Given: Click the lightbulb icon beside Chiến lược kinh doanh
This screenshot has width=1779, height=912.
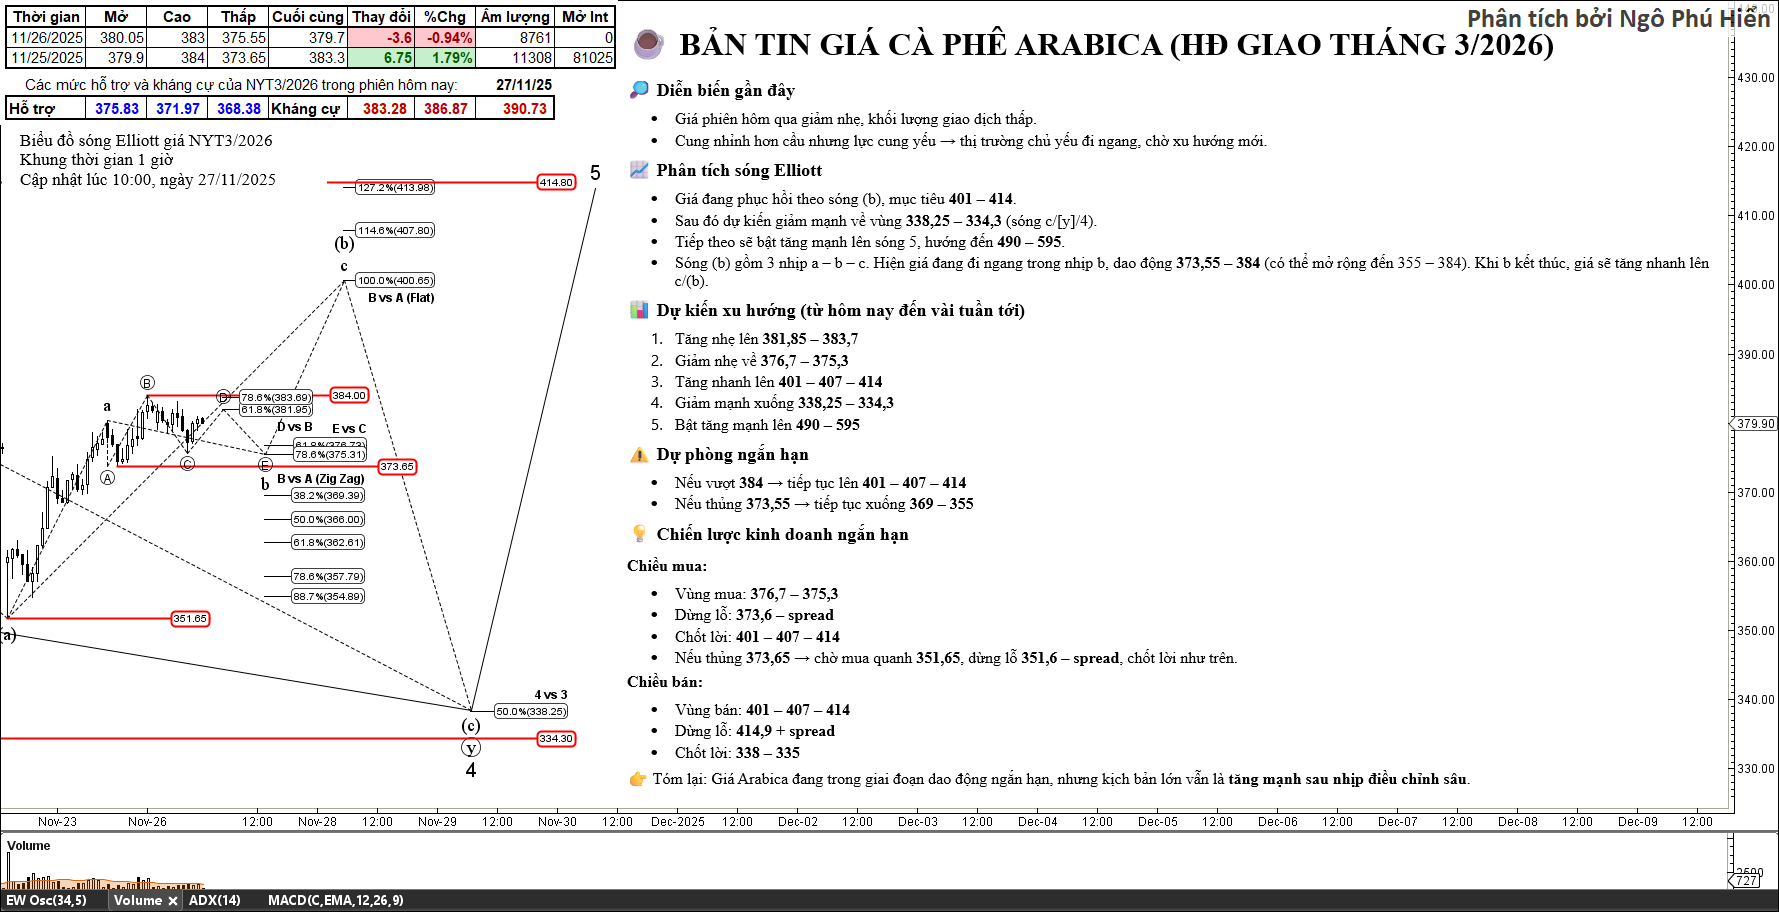Looking at the screenshot, I should [x=639, y=534].
